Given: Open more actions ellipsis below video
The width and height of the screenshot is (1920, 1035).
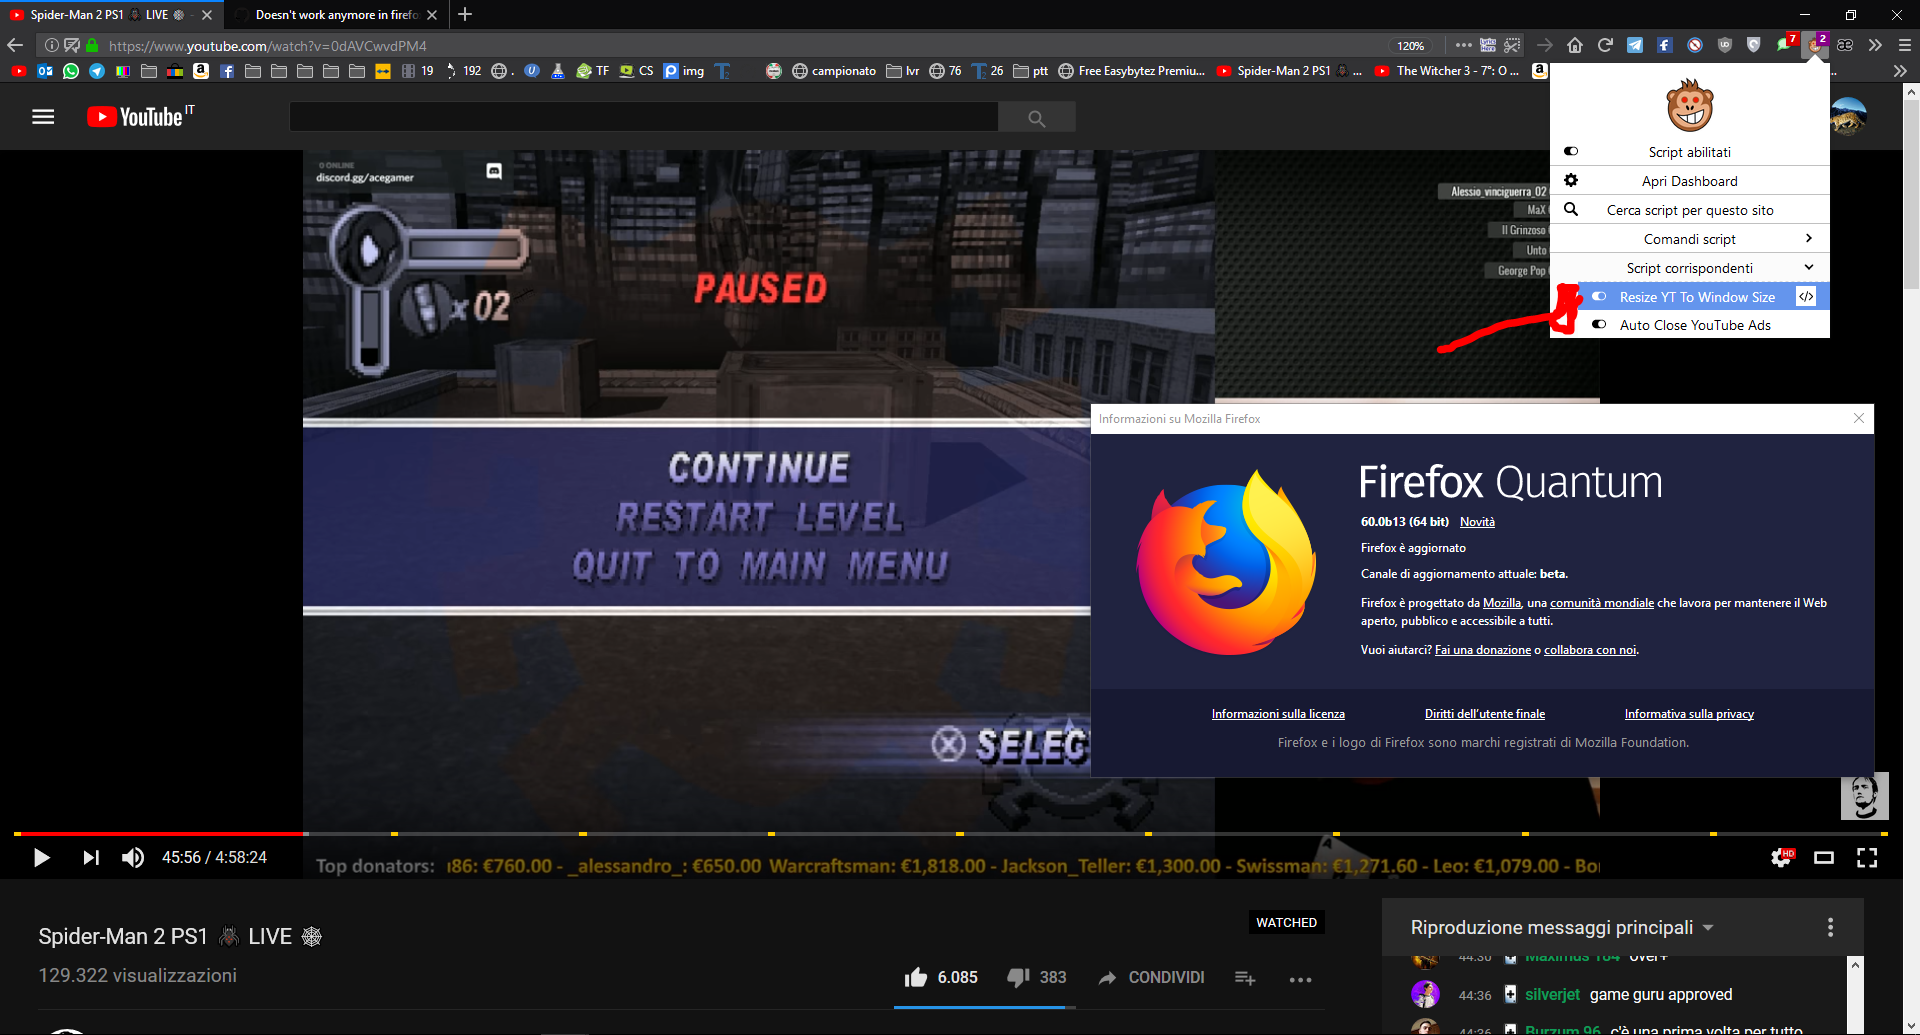Looking at the screenshot, I should (1300, 979).
